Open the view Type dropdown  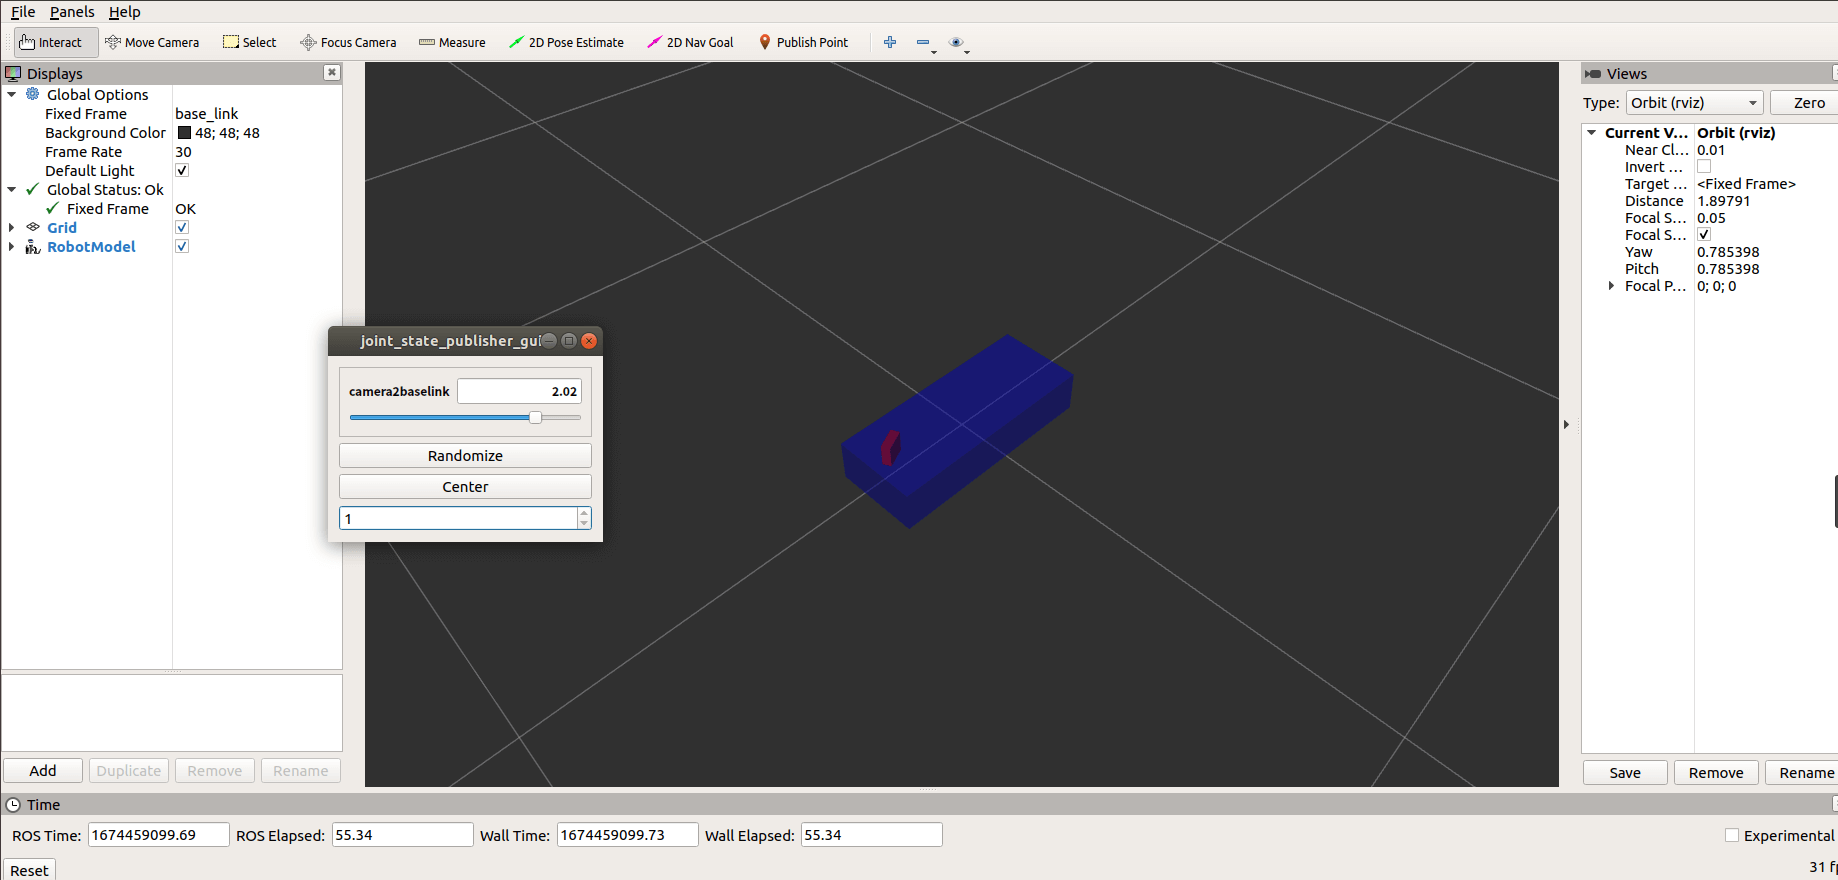[x=1694, y=102]
